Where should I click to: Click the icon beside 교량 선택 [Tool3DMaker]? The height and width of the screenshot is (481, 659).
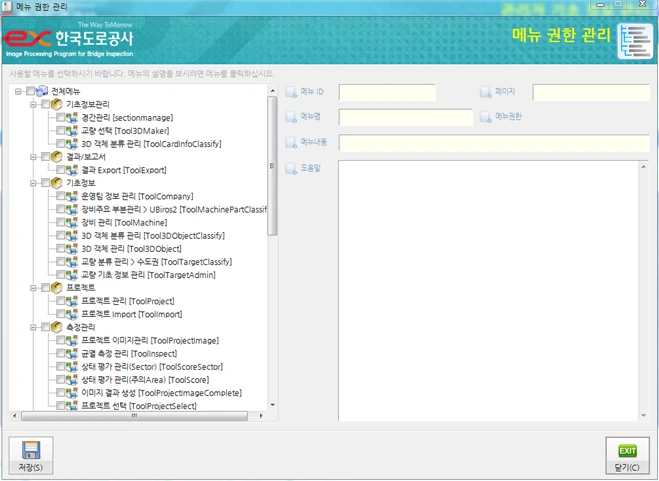pyautogui.click(x=72, y=131)
